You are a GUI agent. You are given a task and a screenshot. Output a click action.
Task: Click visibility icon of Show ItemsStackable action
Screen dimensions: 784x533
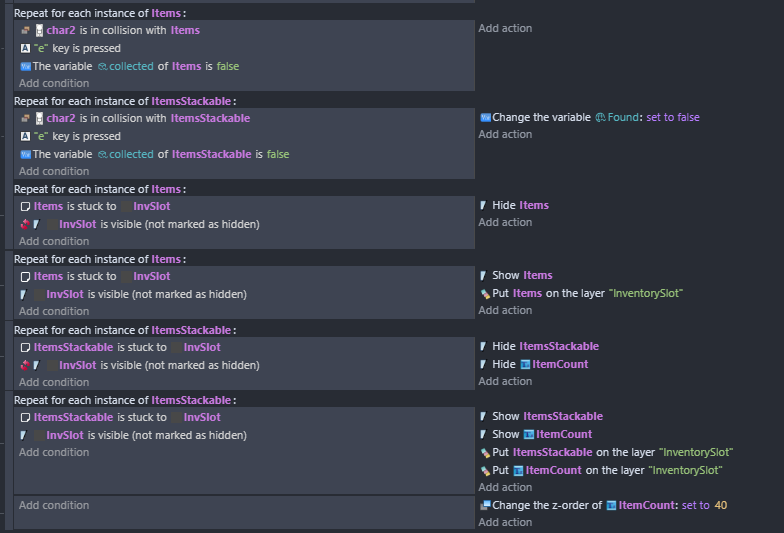(484, 416)
